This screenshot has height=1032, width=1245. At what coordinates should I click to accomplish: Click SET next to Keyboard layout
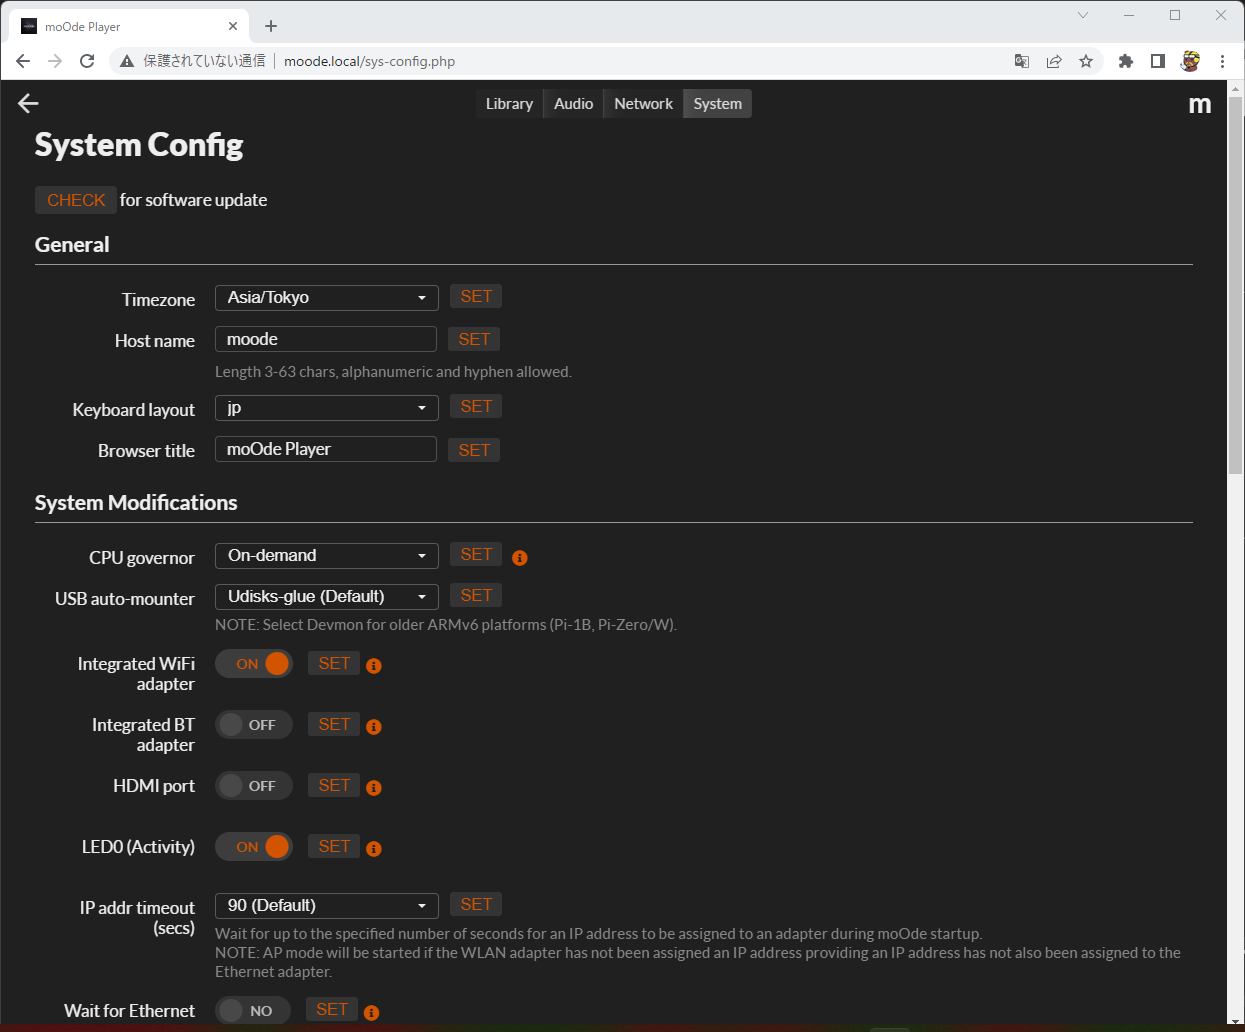pyautogui.click(x=476, y=407)
